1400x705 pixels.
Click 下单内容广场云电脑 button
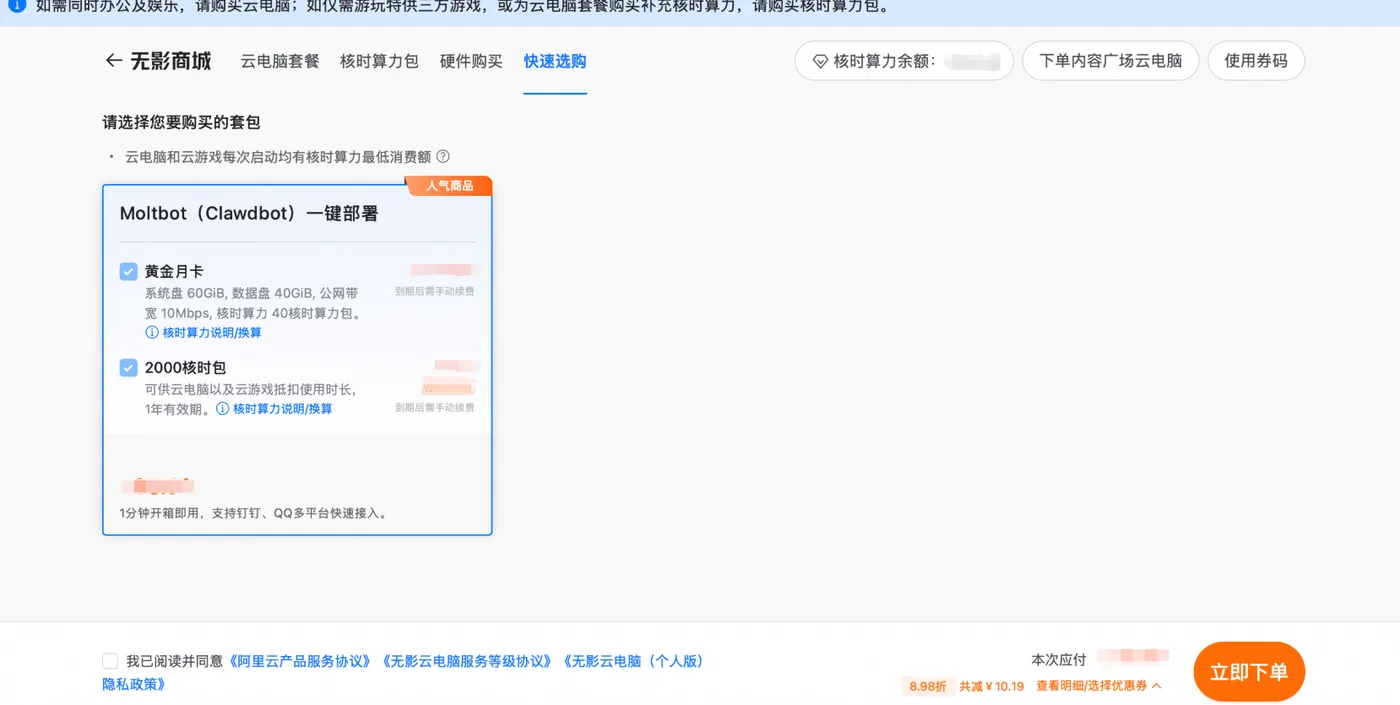(x=1110, y=61)
